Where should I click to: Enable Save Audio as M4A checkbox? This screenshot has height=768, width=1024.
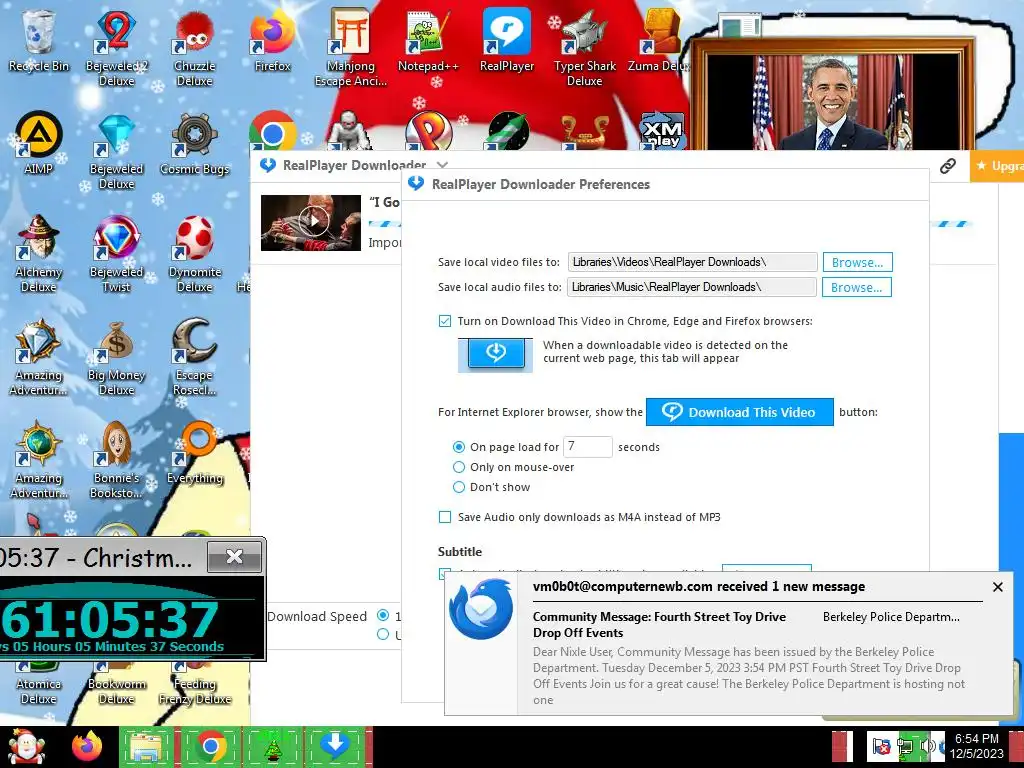point(445,517)
